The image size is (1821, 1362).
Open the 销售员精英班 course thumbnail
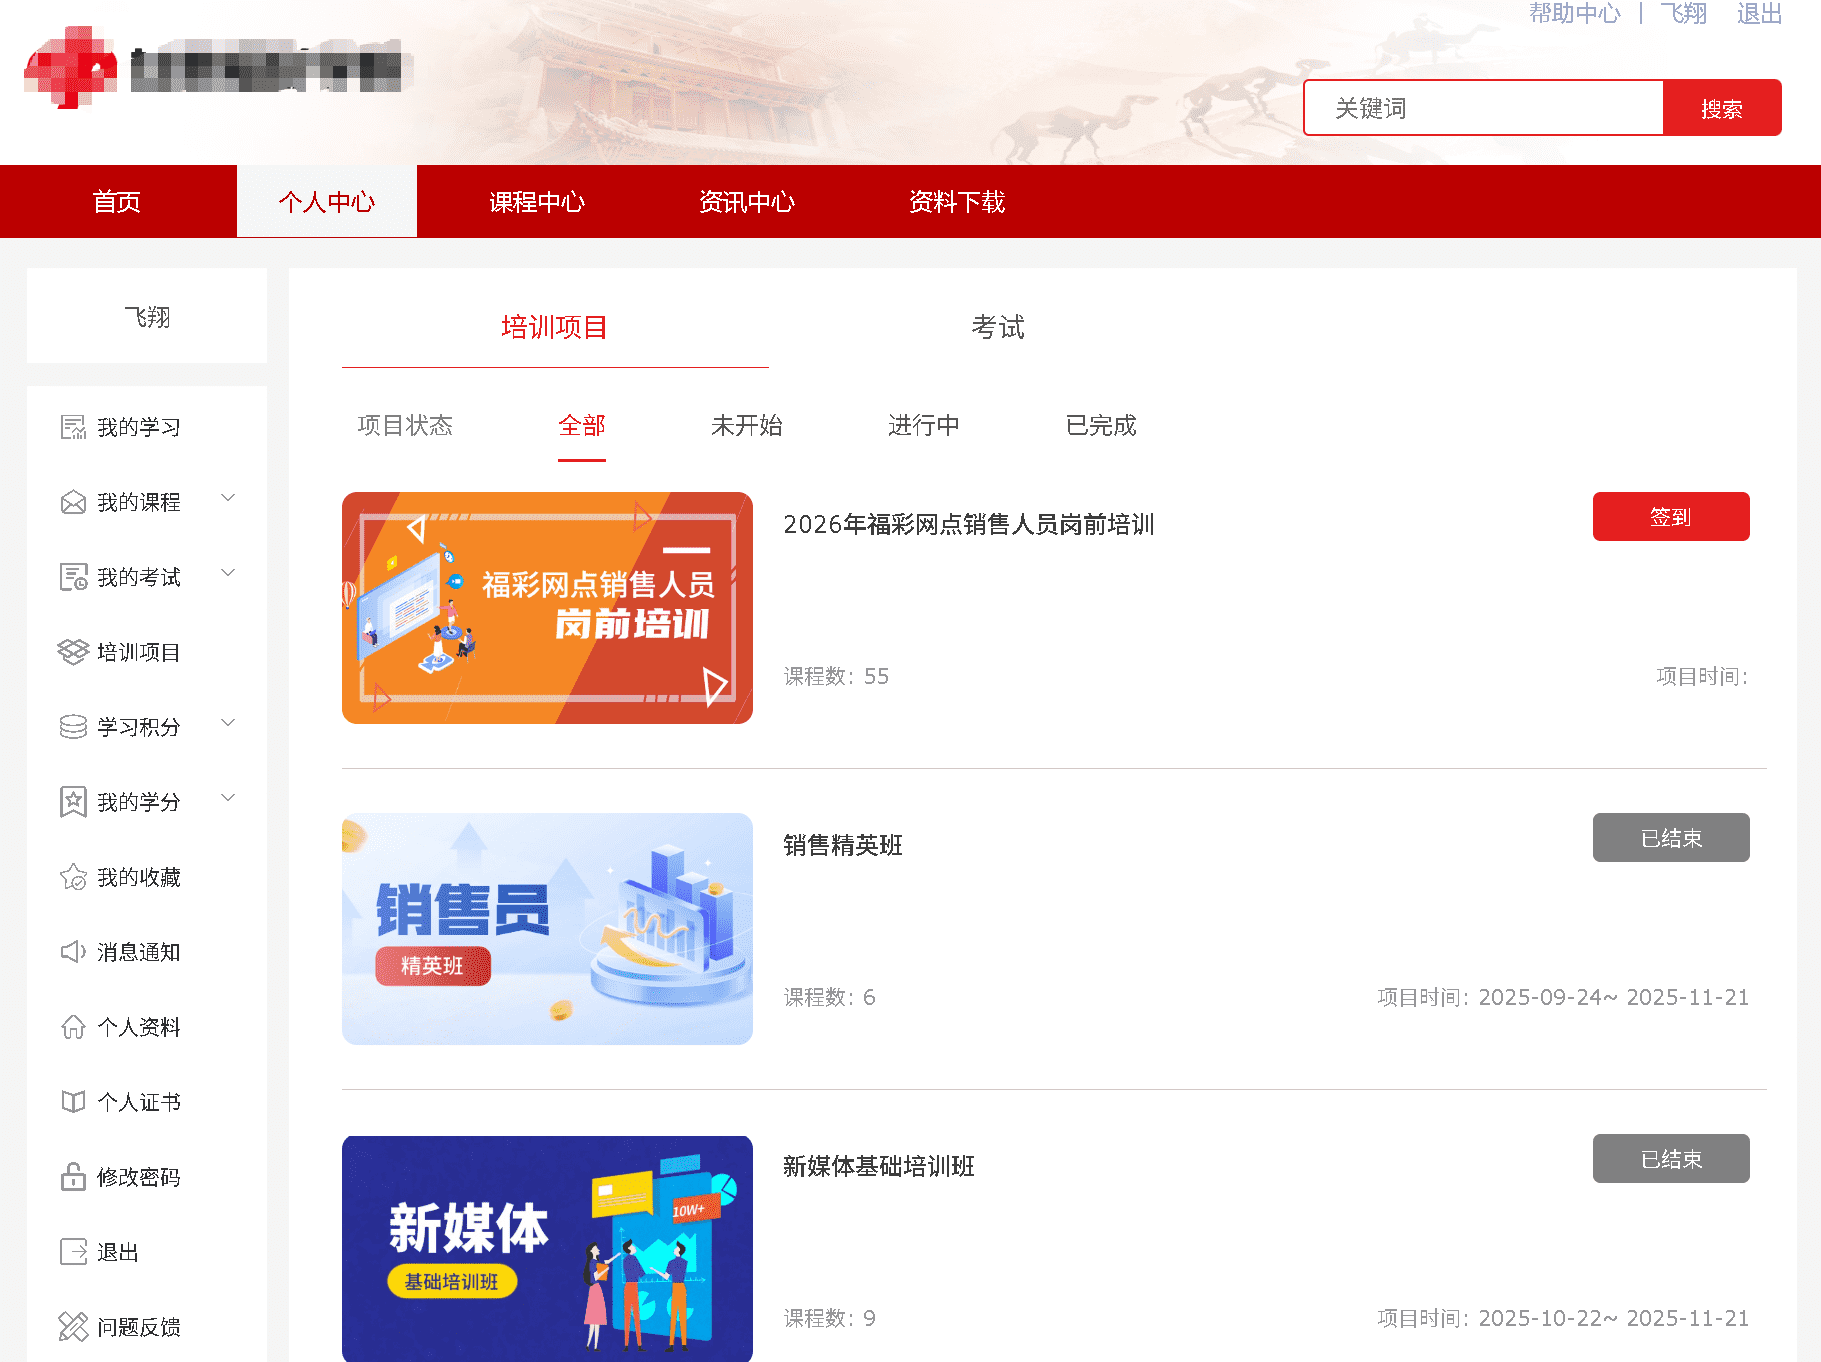[547, 929]
